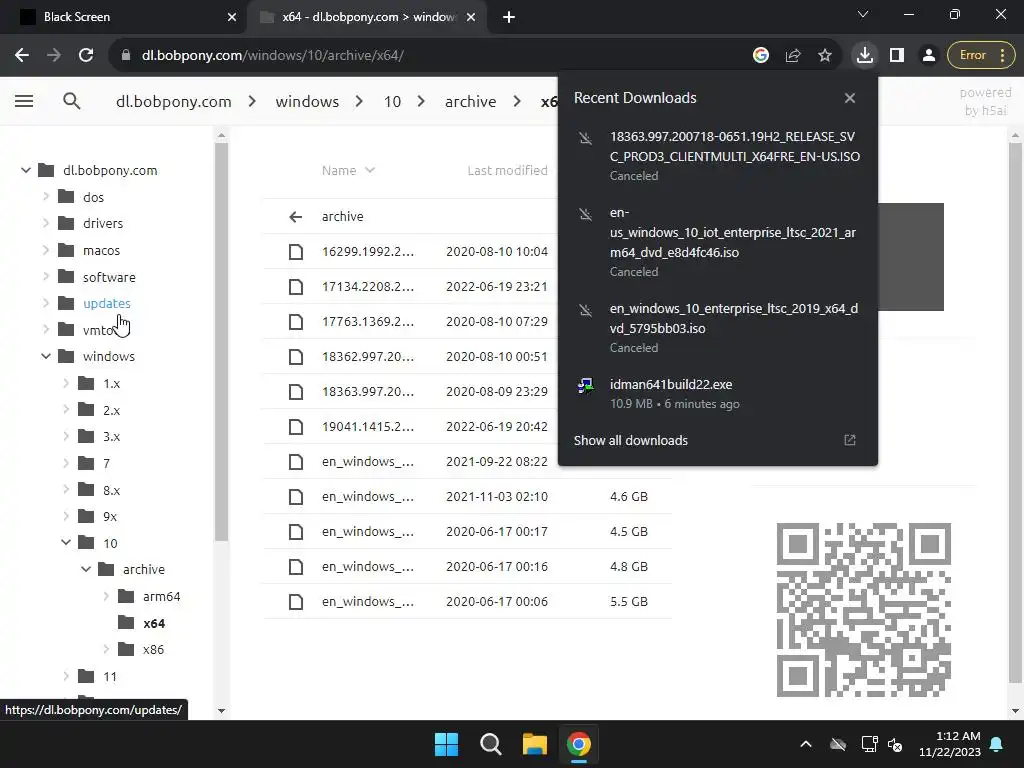
Task: Click the Error update button
Action: pyautogui.click(x=982, y=56)
